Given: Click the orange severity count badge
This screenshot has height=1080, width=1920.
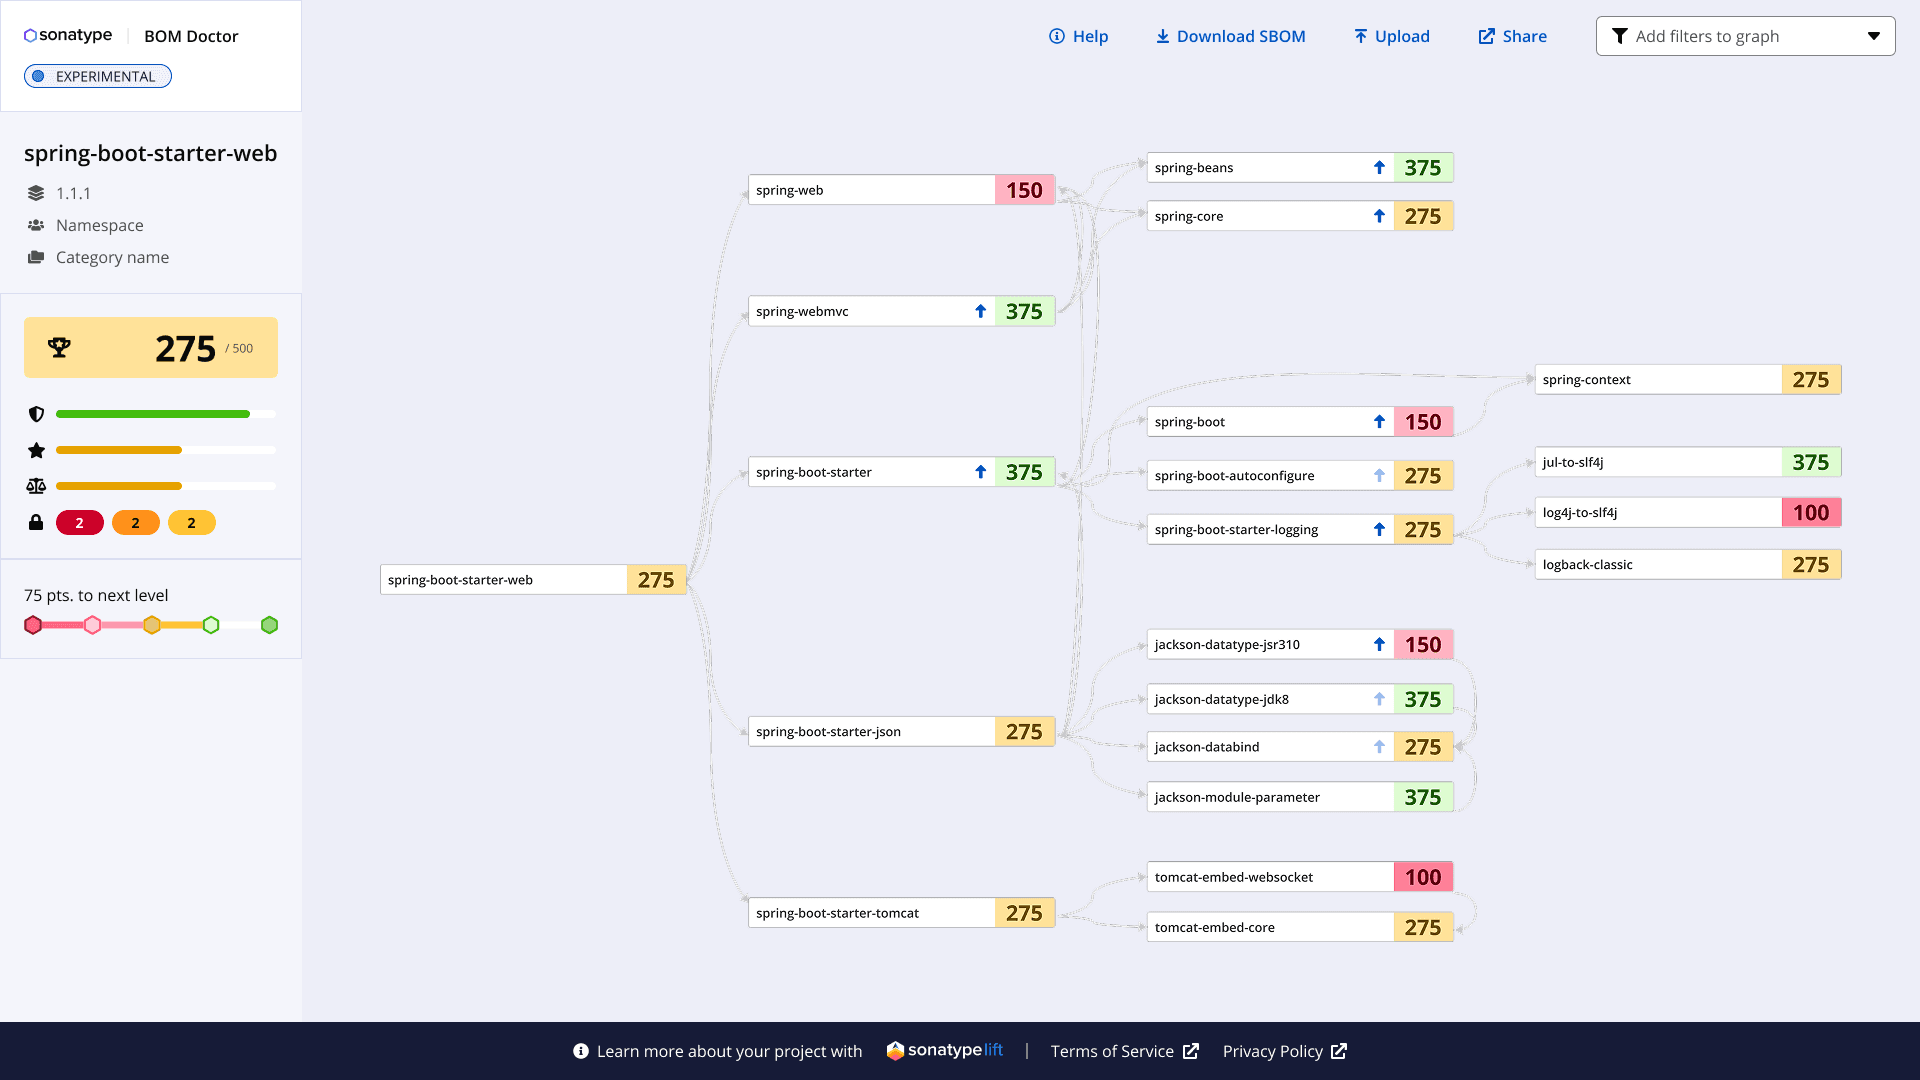Looking at the screenshot, I should (x=136, y=523).
